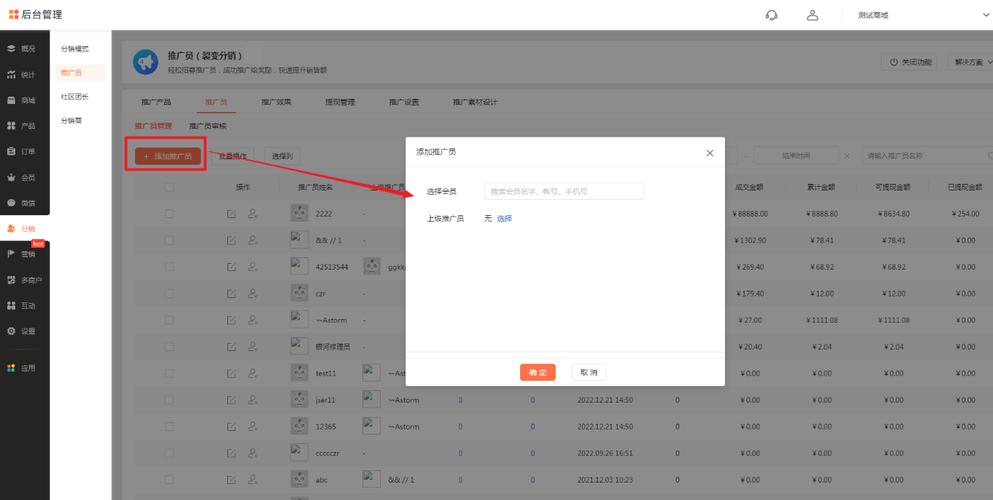This screenshot has width=993, height=500.
Task: Focus the 选择会员 member search field
Action: (564, 191)
